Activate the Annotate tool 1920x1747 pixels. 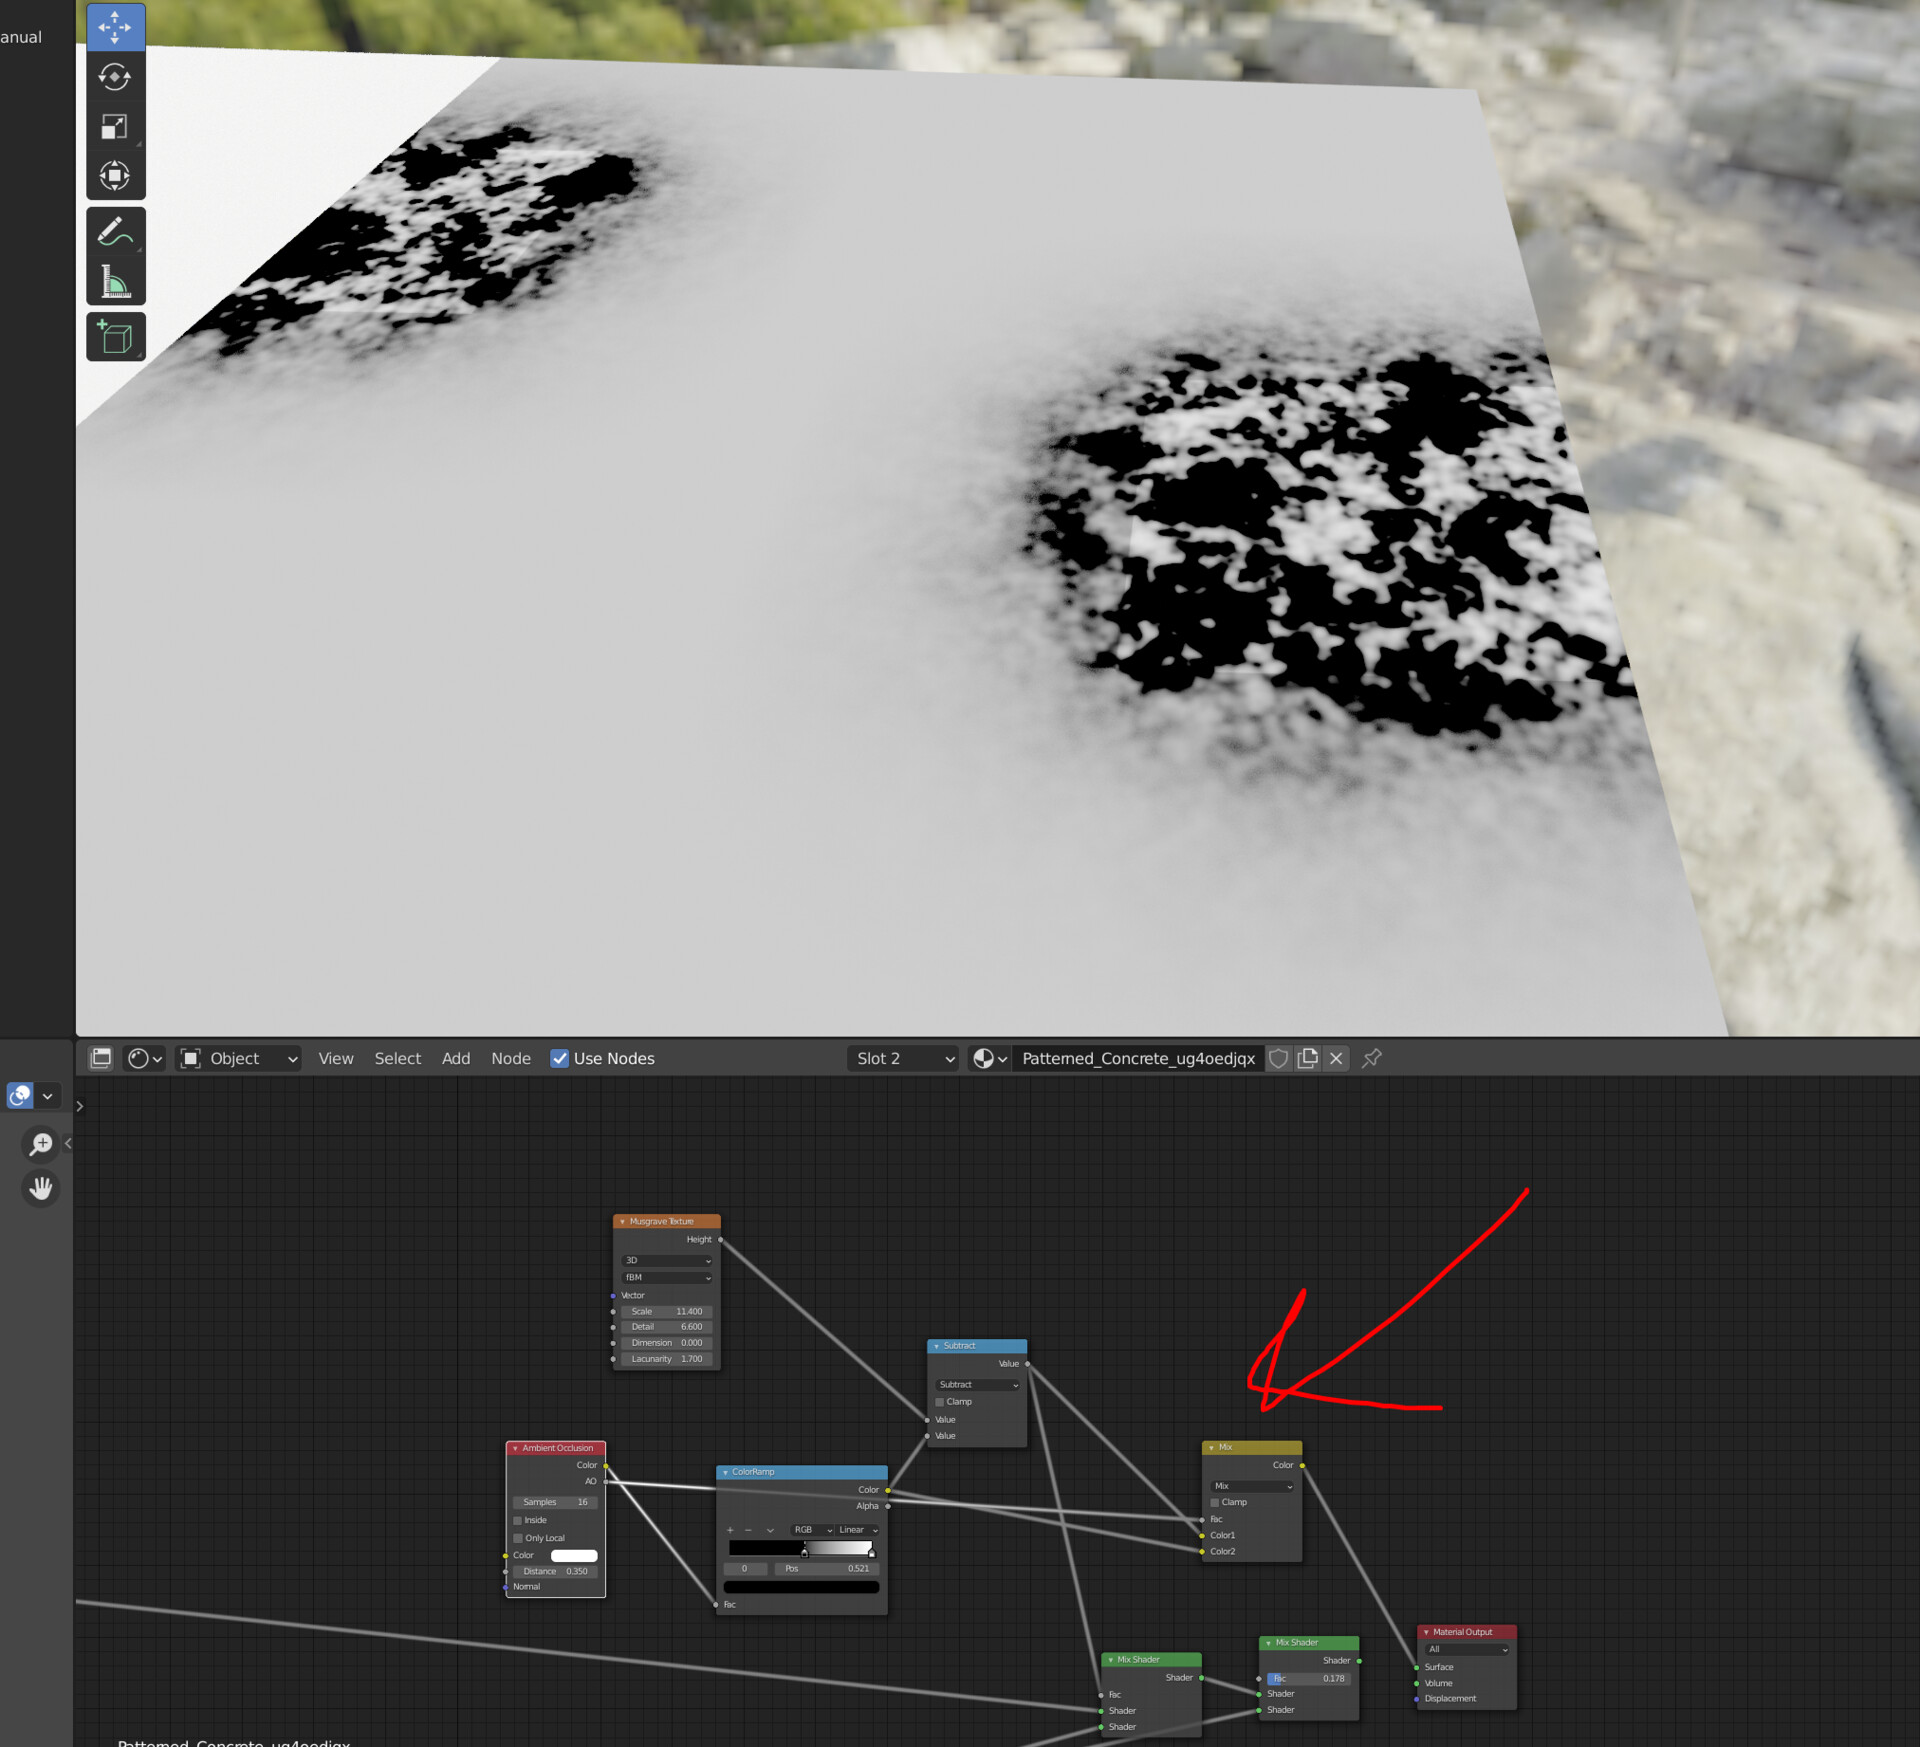116,231
